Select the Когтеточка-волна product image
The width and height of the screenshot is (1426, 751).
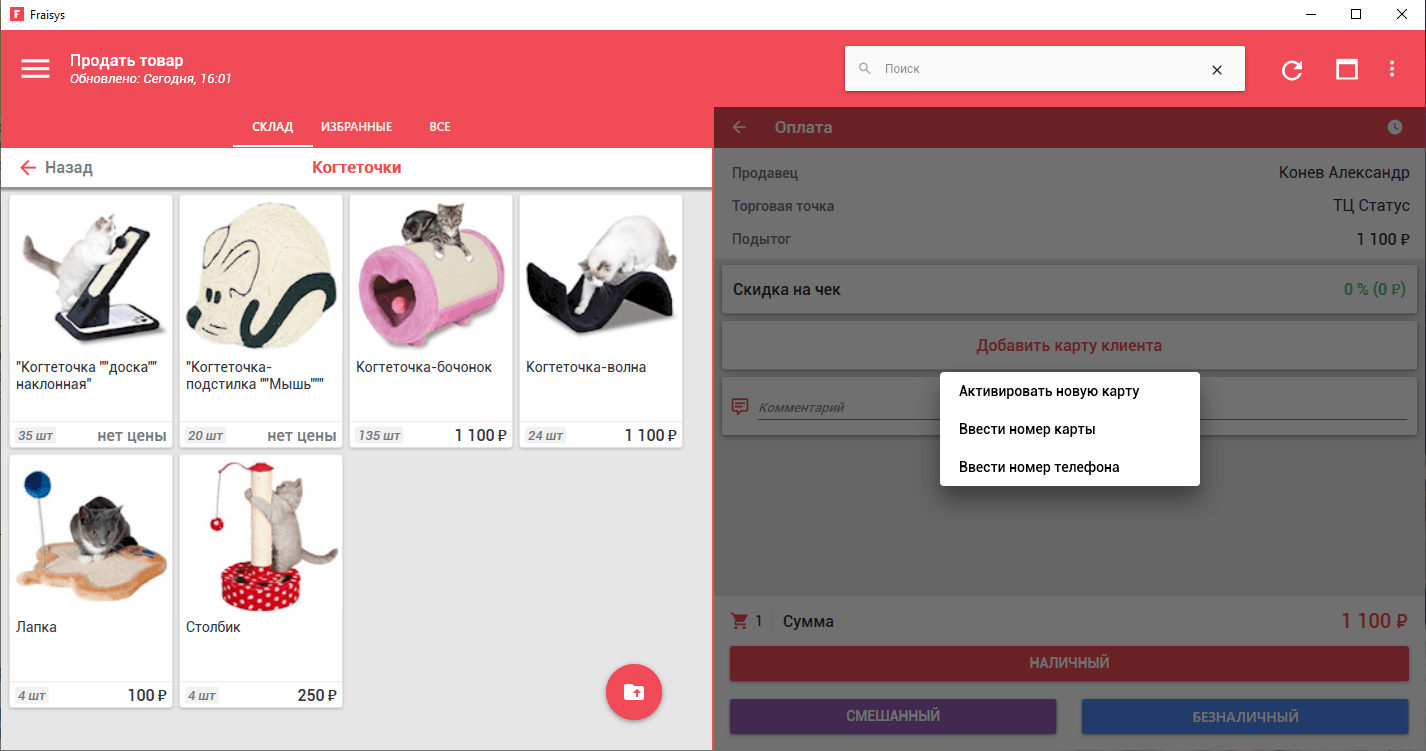601,274
